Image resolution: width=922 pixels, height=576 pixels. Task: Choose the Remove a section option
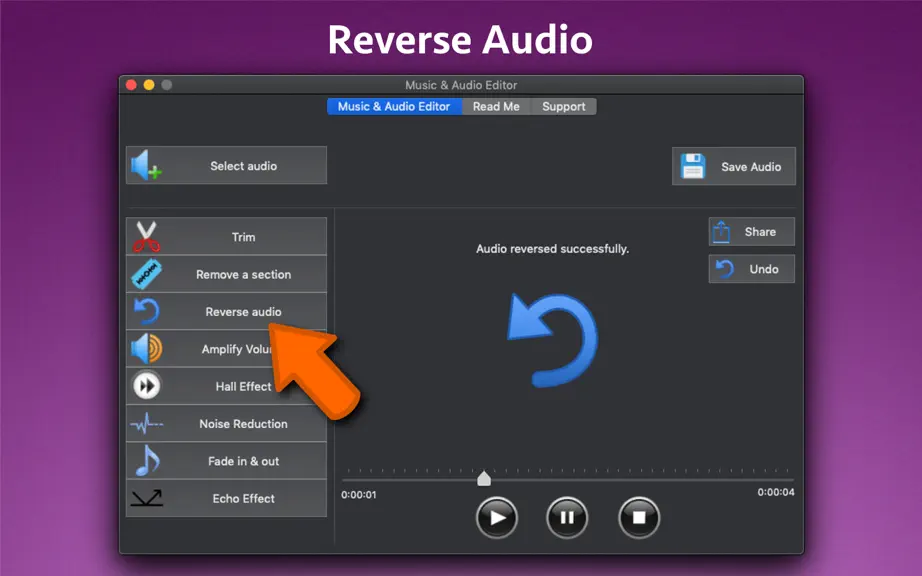pos(226,274)
